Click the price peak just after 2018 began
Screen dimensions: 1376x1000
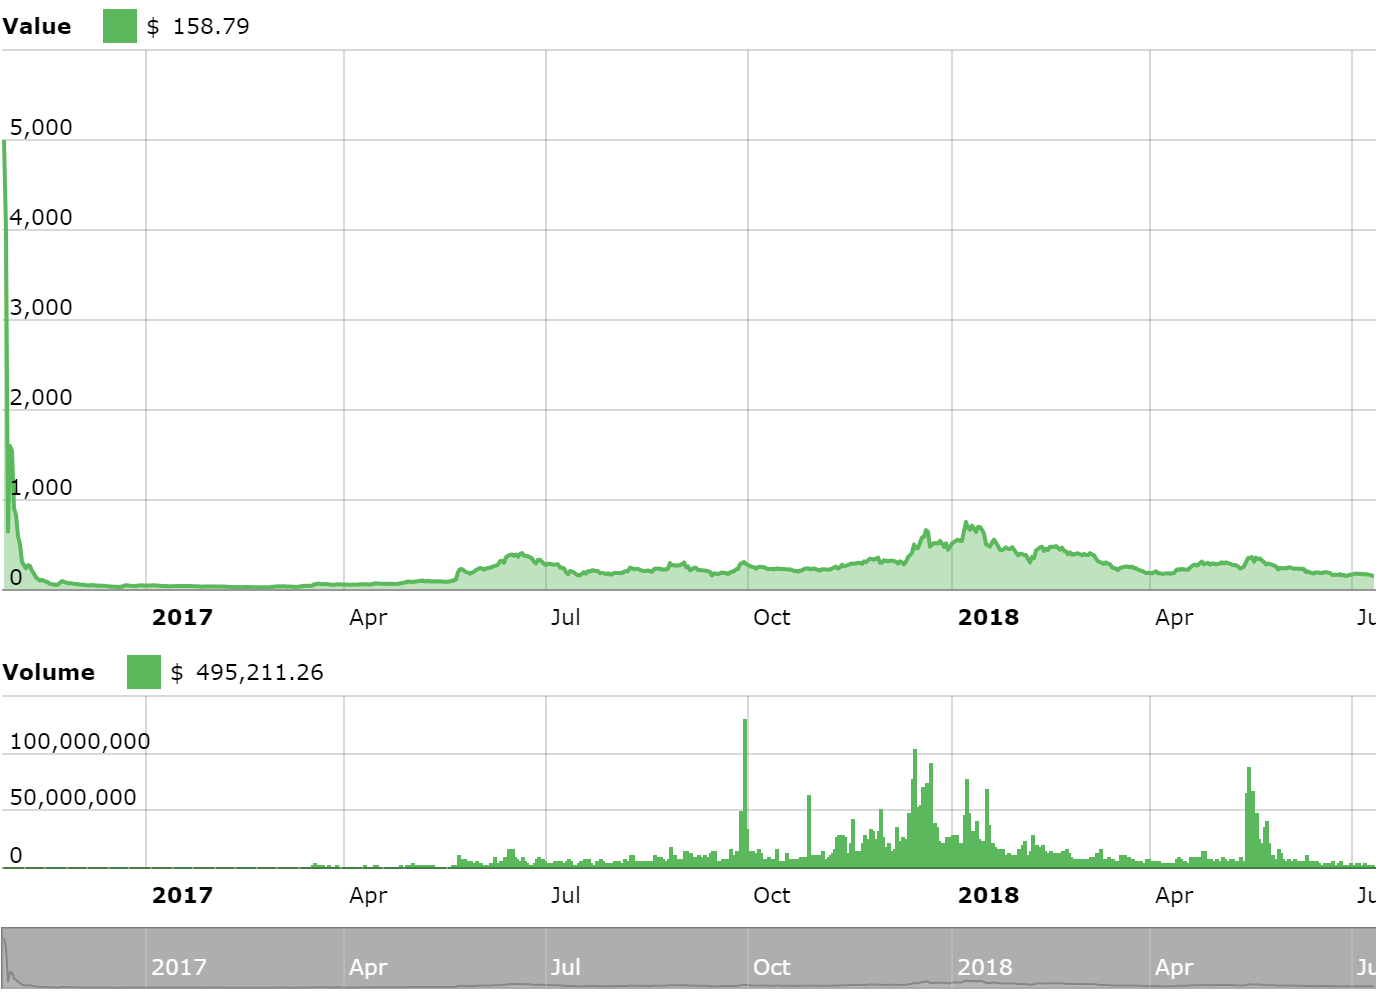[966, 524]
